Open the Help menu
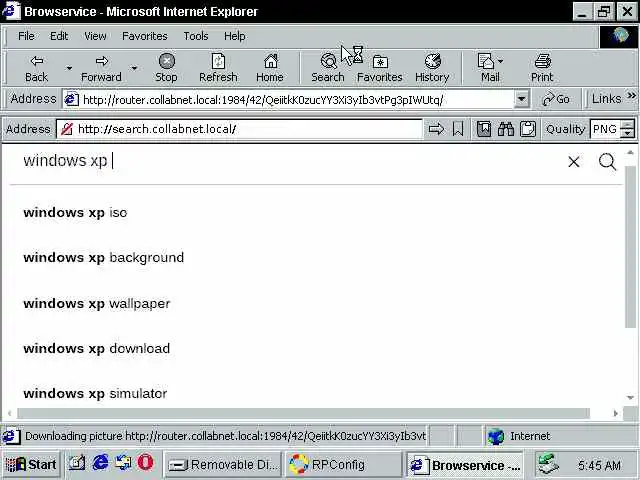The image size is (640, 480). coord(235,36)
